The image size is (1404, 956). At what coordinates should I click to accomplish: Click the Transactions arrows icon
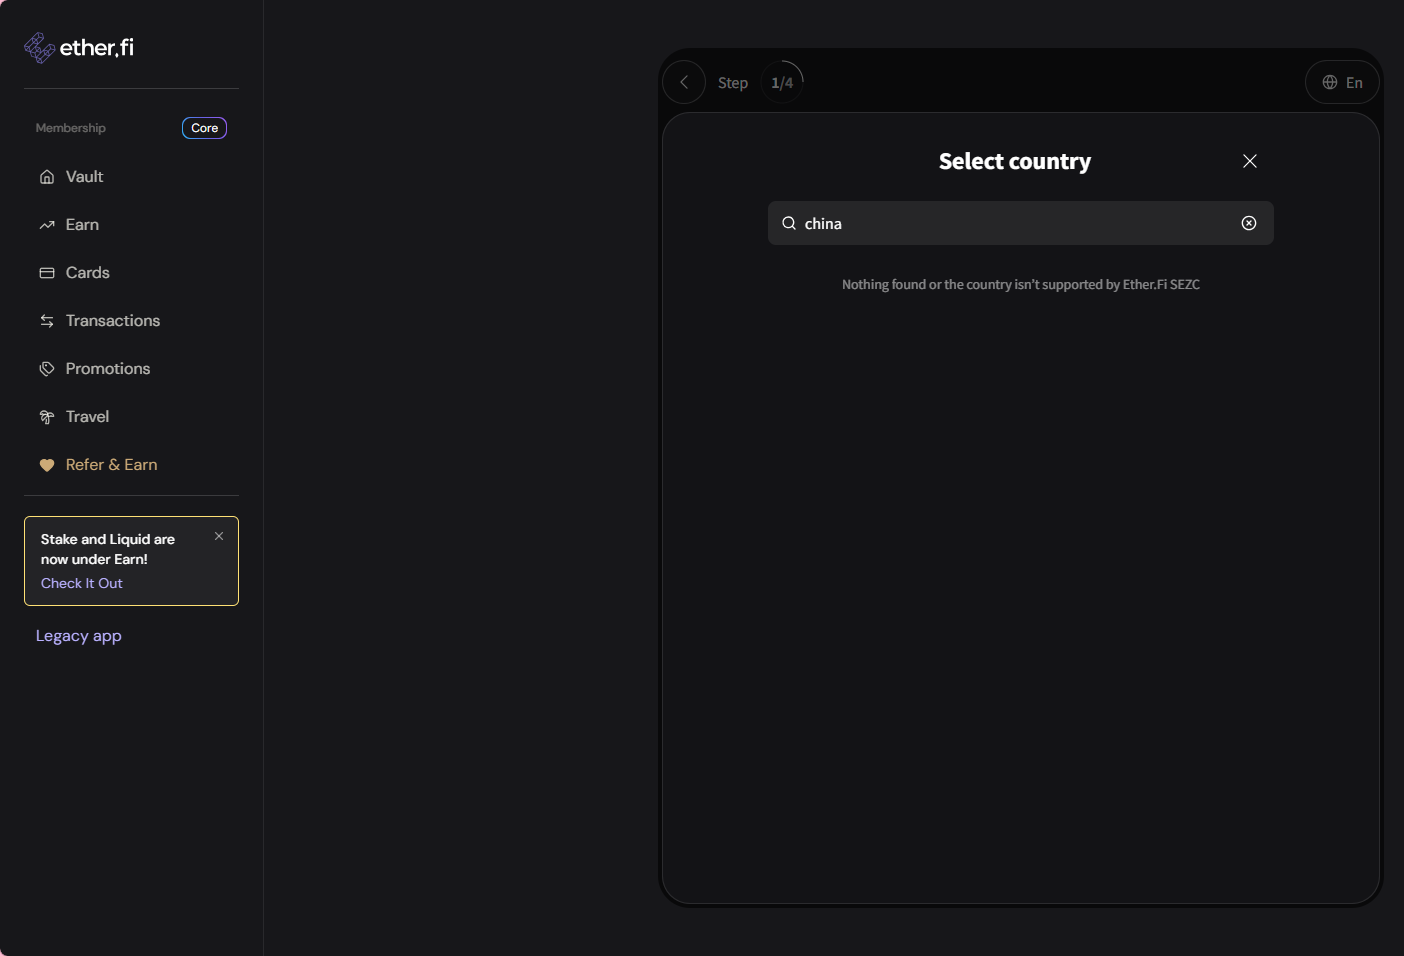click(x=47, y=321)
